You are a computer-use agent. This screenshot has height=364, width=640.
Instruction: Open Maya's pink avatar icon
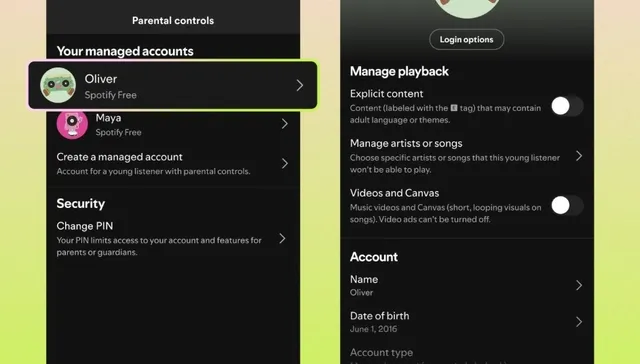coord(72,124)
